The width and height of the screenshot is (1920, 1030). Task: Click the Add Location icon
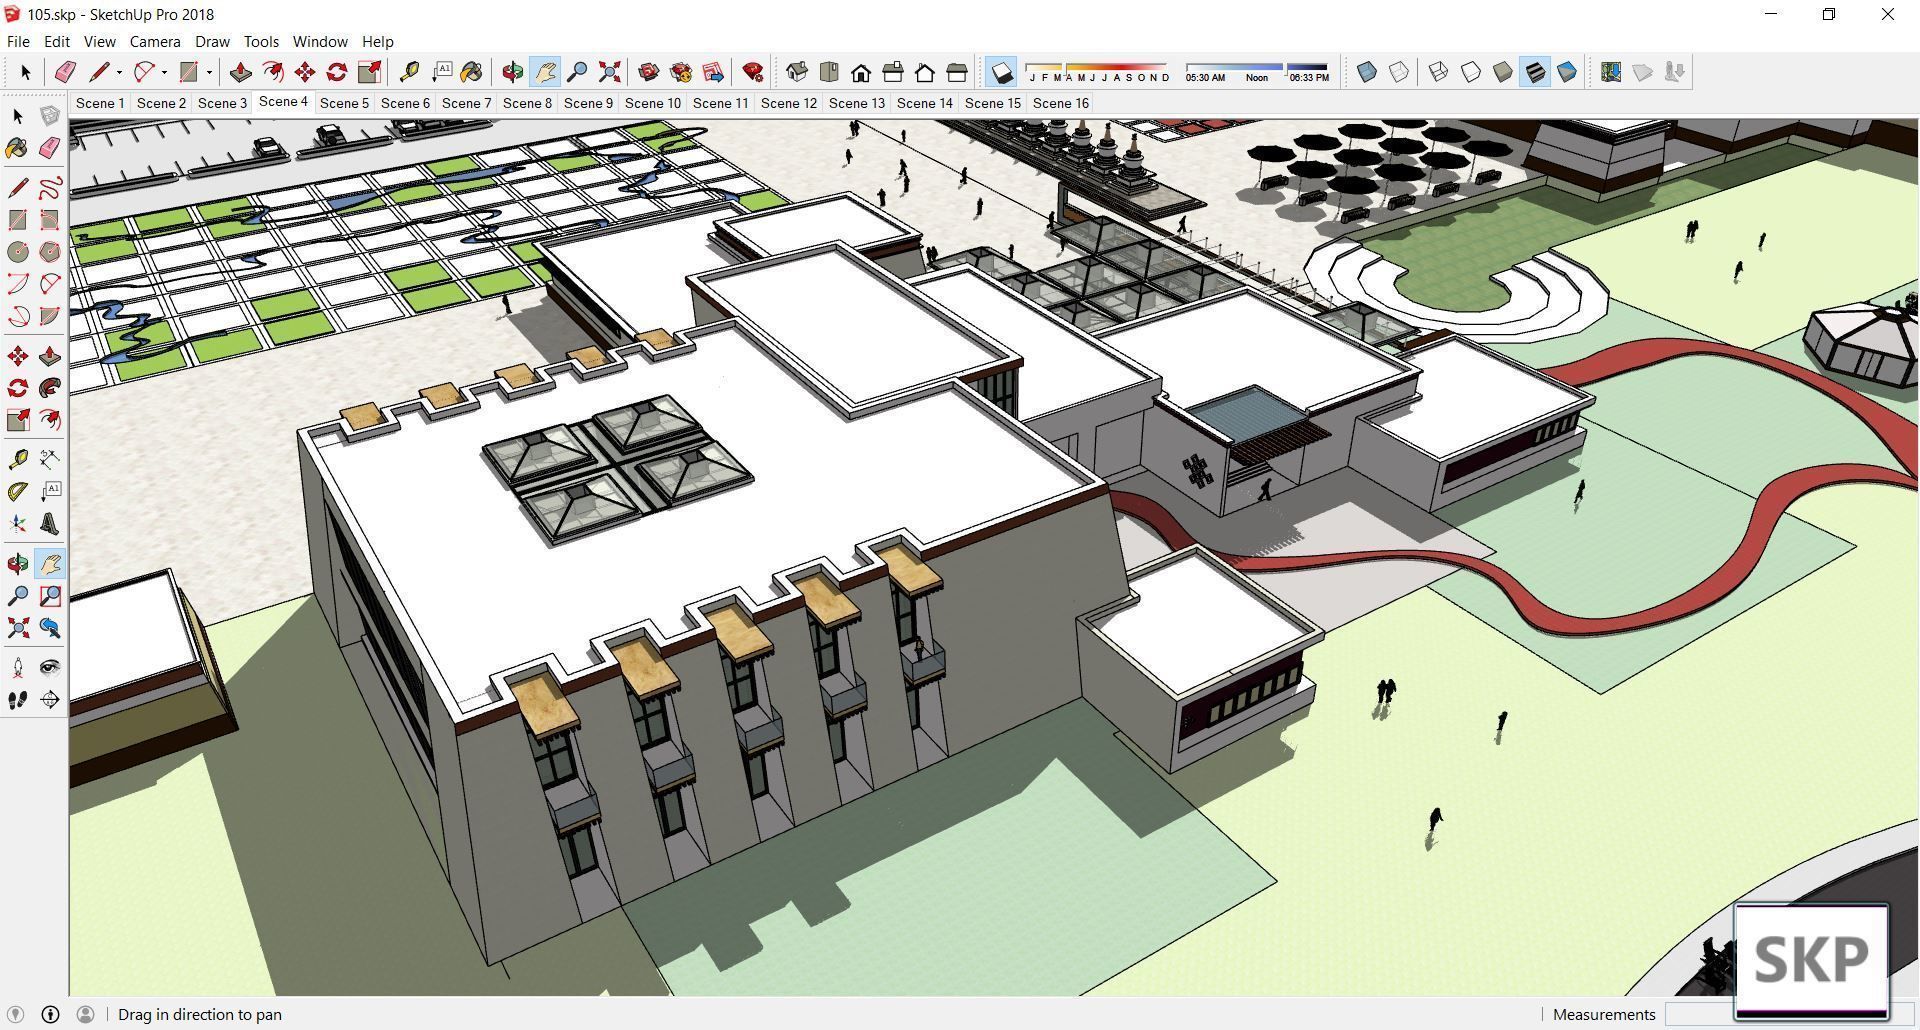[1610, 72]
